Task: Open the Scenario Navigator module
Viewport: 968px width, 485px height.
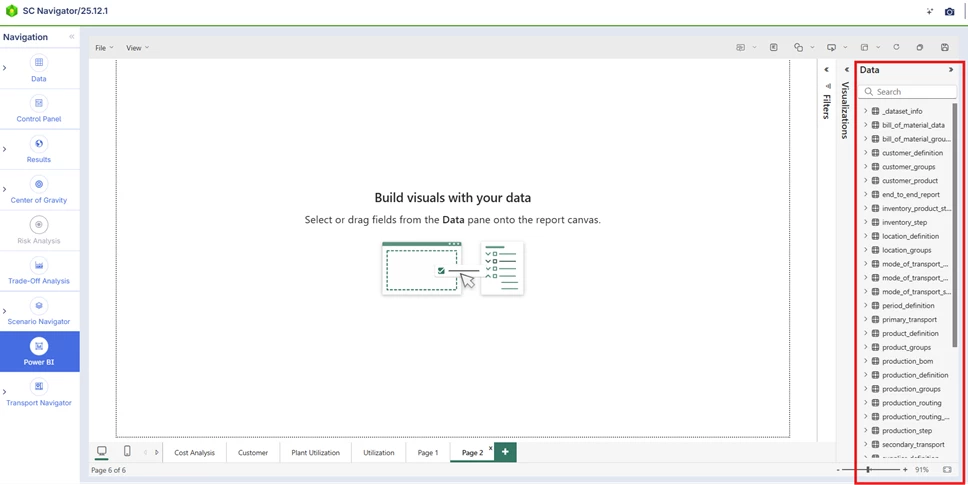Action: [x=39, y=312]
